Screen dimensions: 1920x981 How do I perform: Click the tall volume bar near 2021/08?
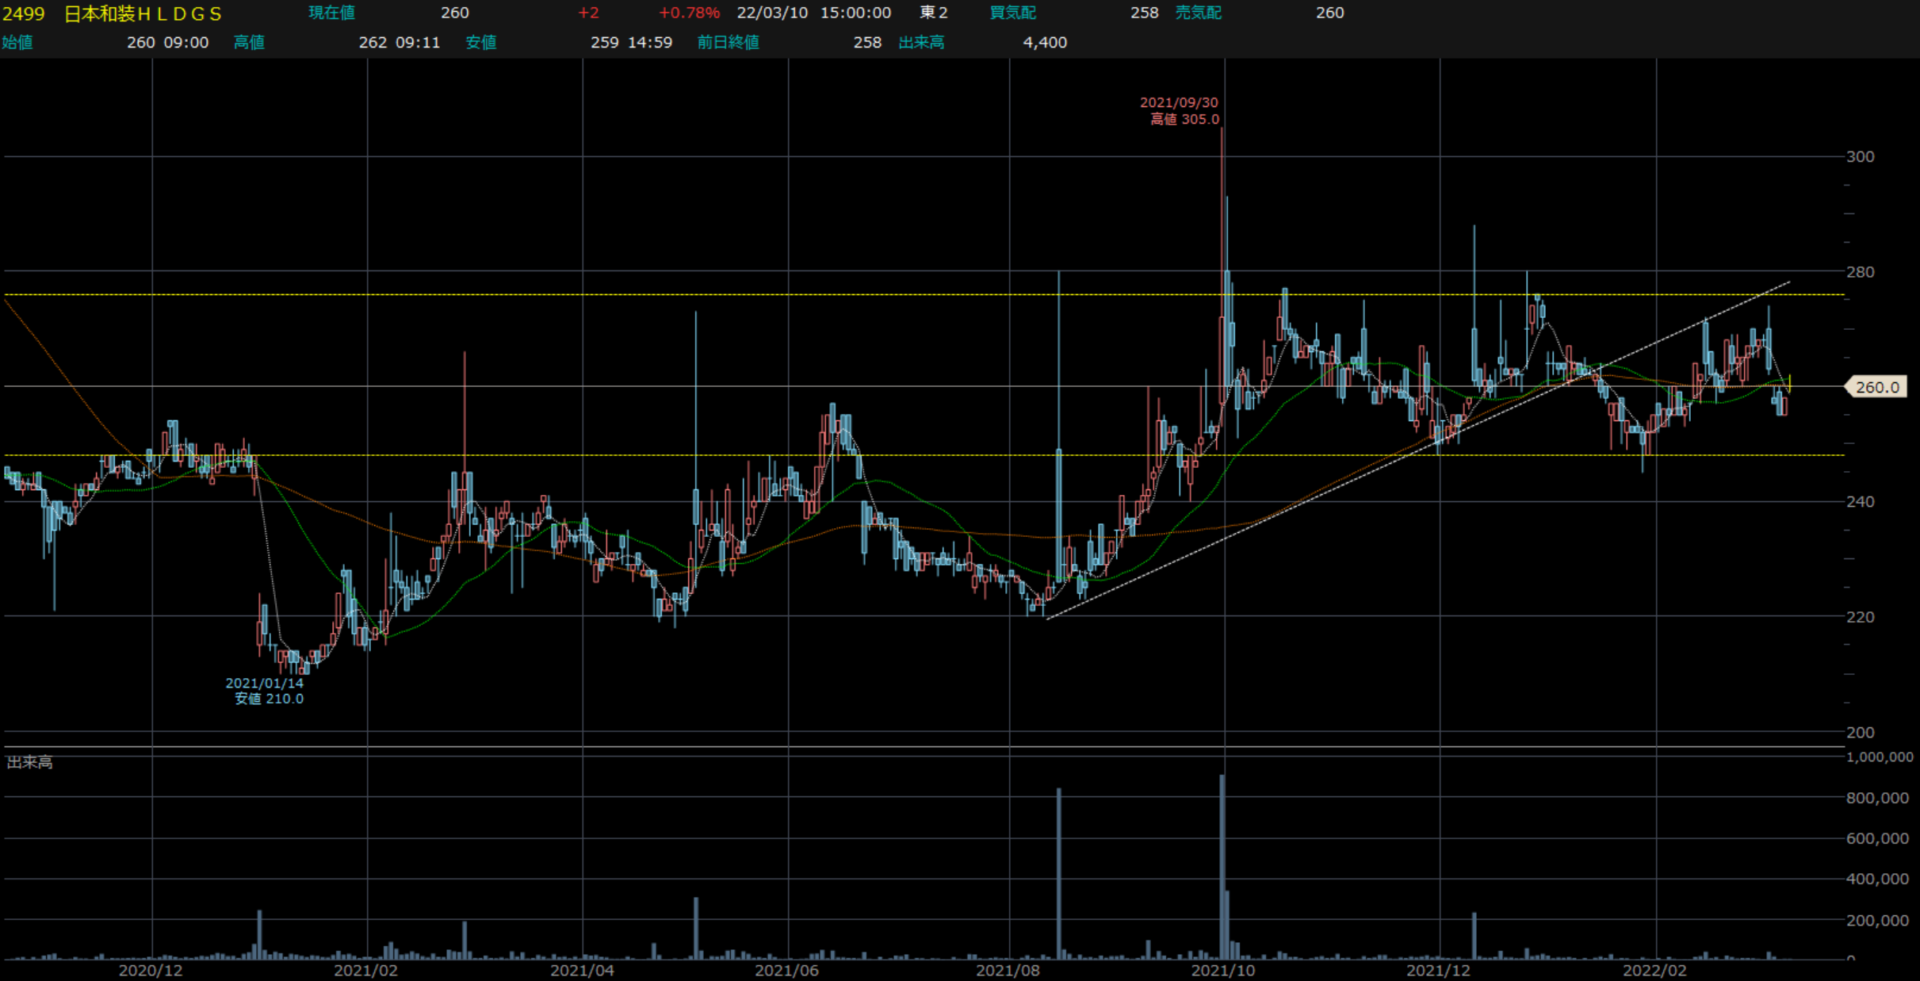(1059, 874)
